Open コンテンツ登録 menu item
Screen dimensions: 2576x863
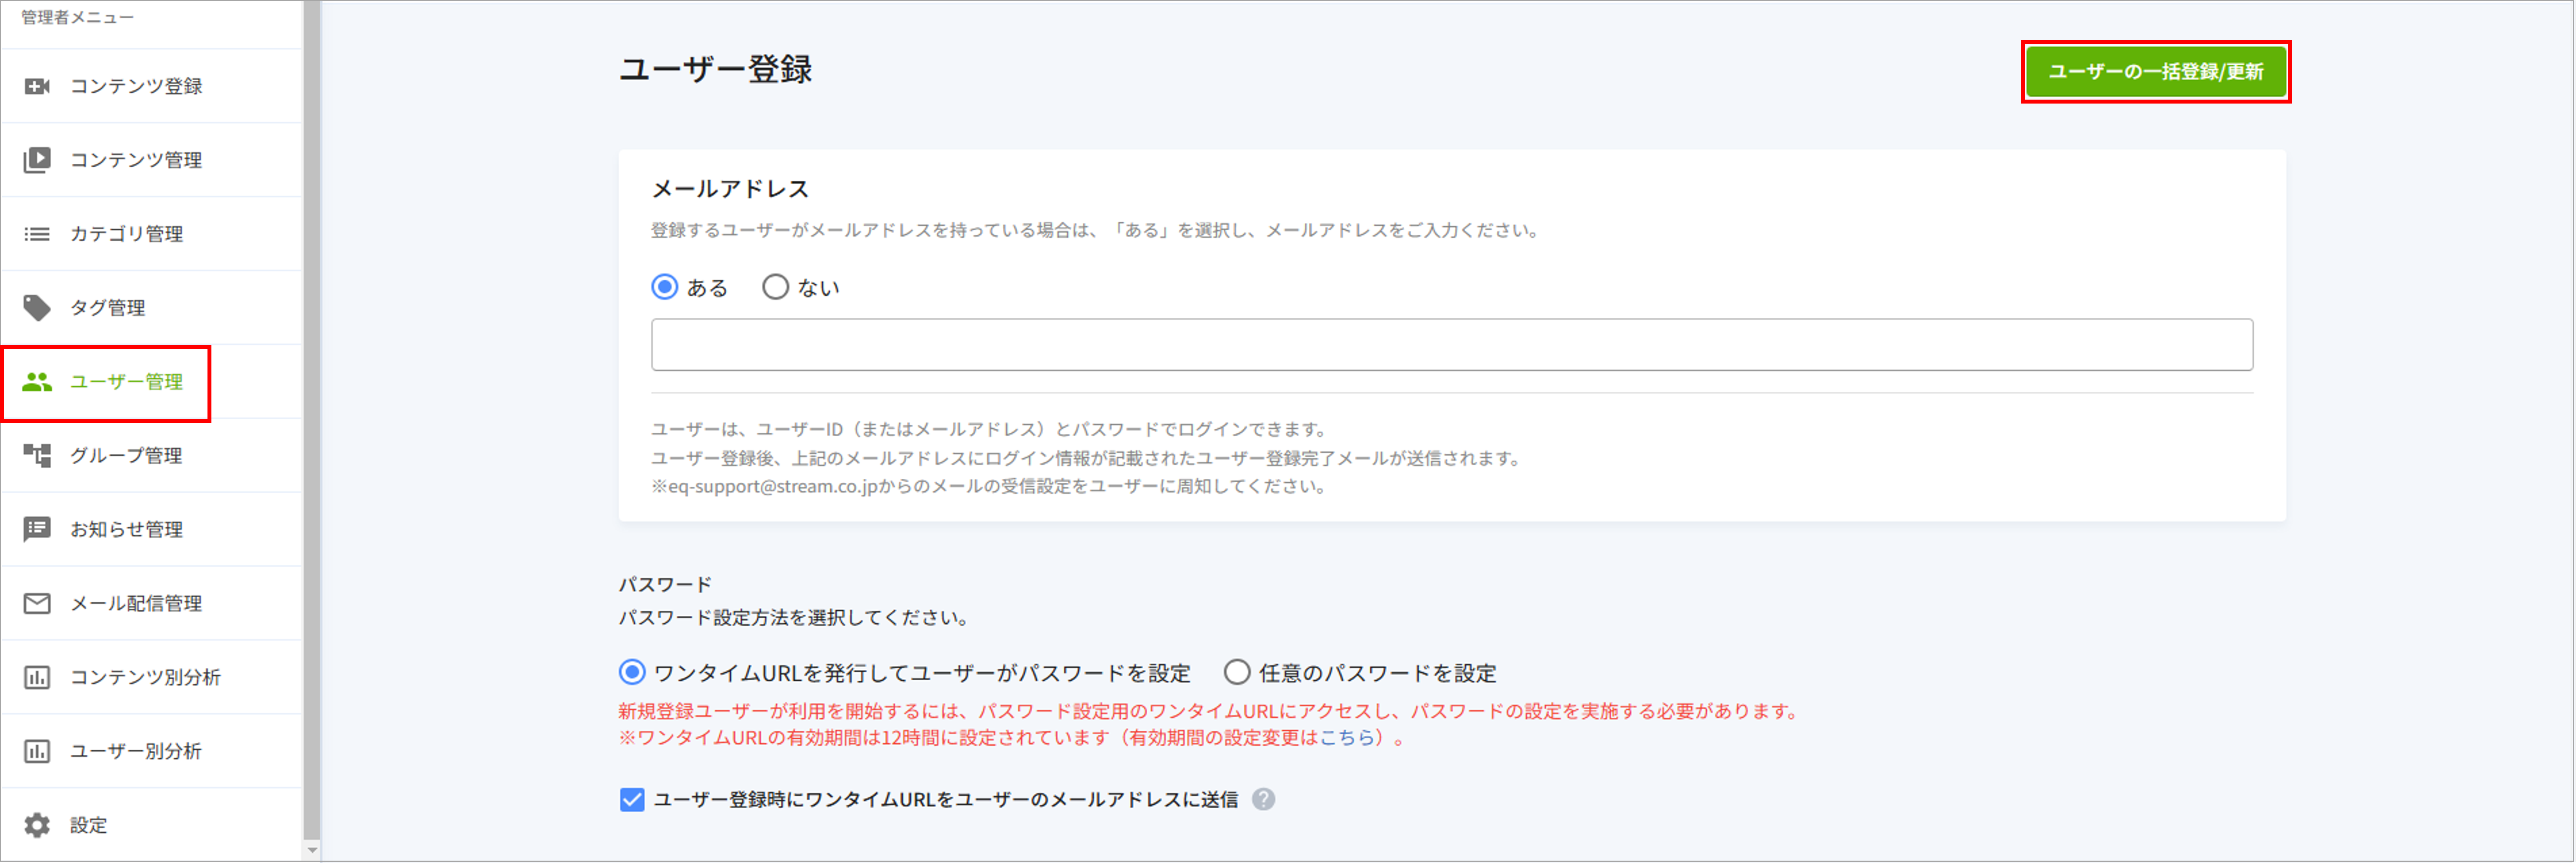[152, 86]
